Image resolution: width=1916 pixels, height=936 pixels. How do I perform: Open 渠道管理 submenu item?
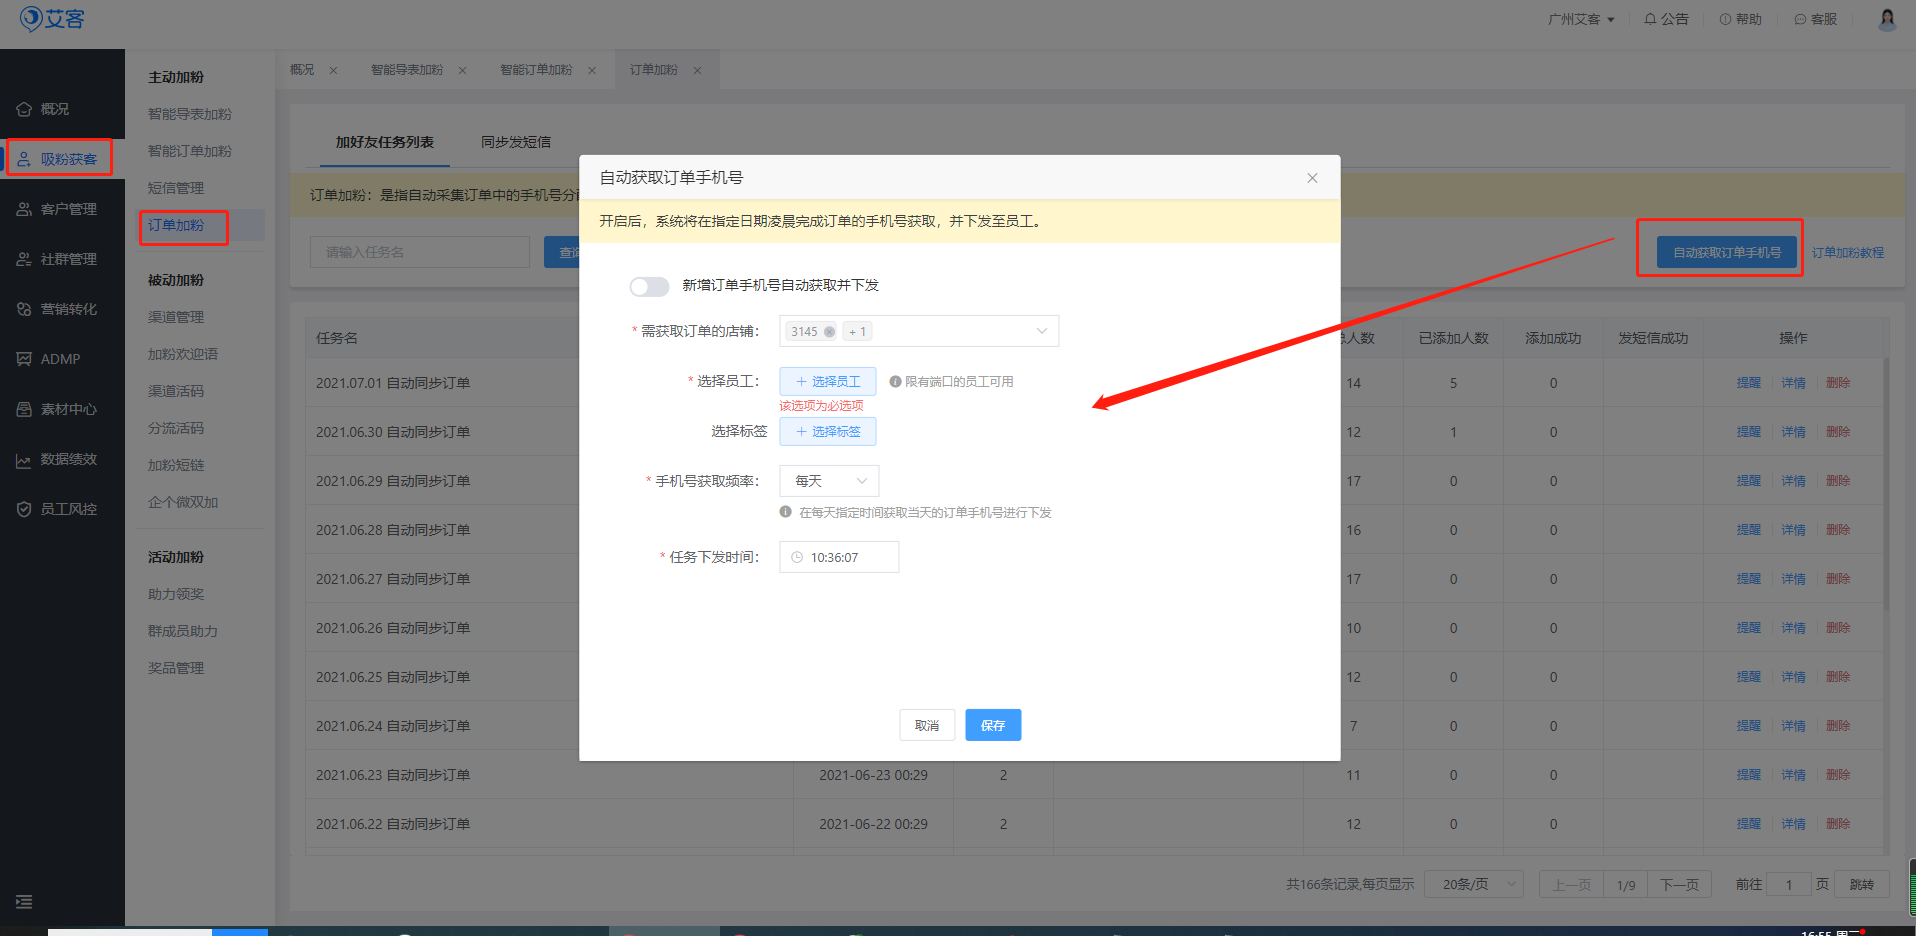[x=176, y=317]
